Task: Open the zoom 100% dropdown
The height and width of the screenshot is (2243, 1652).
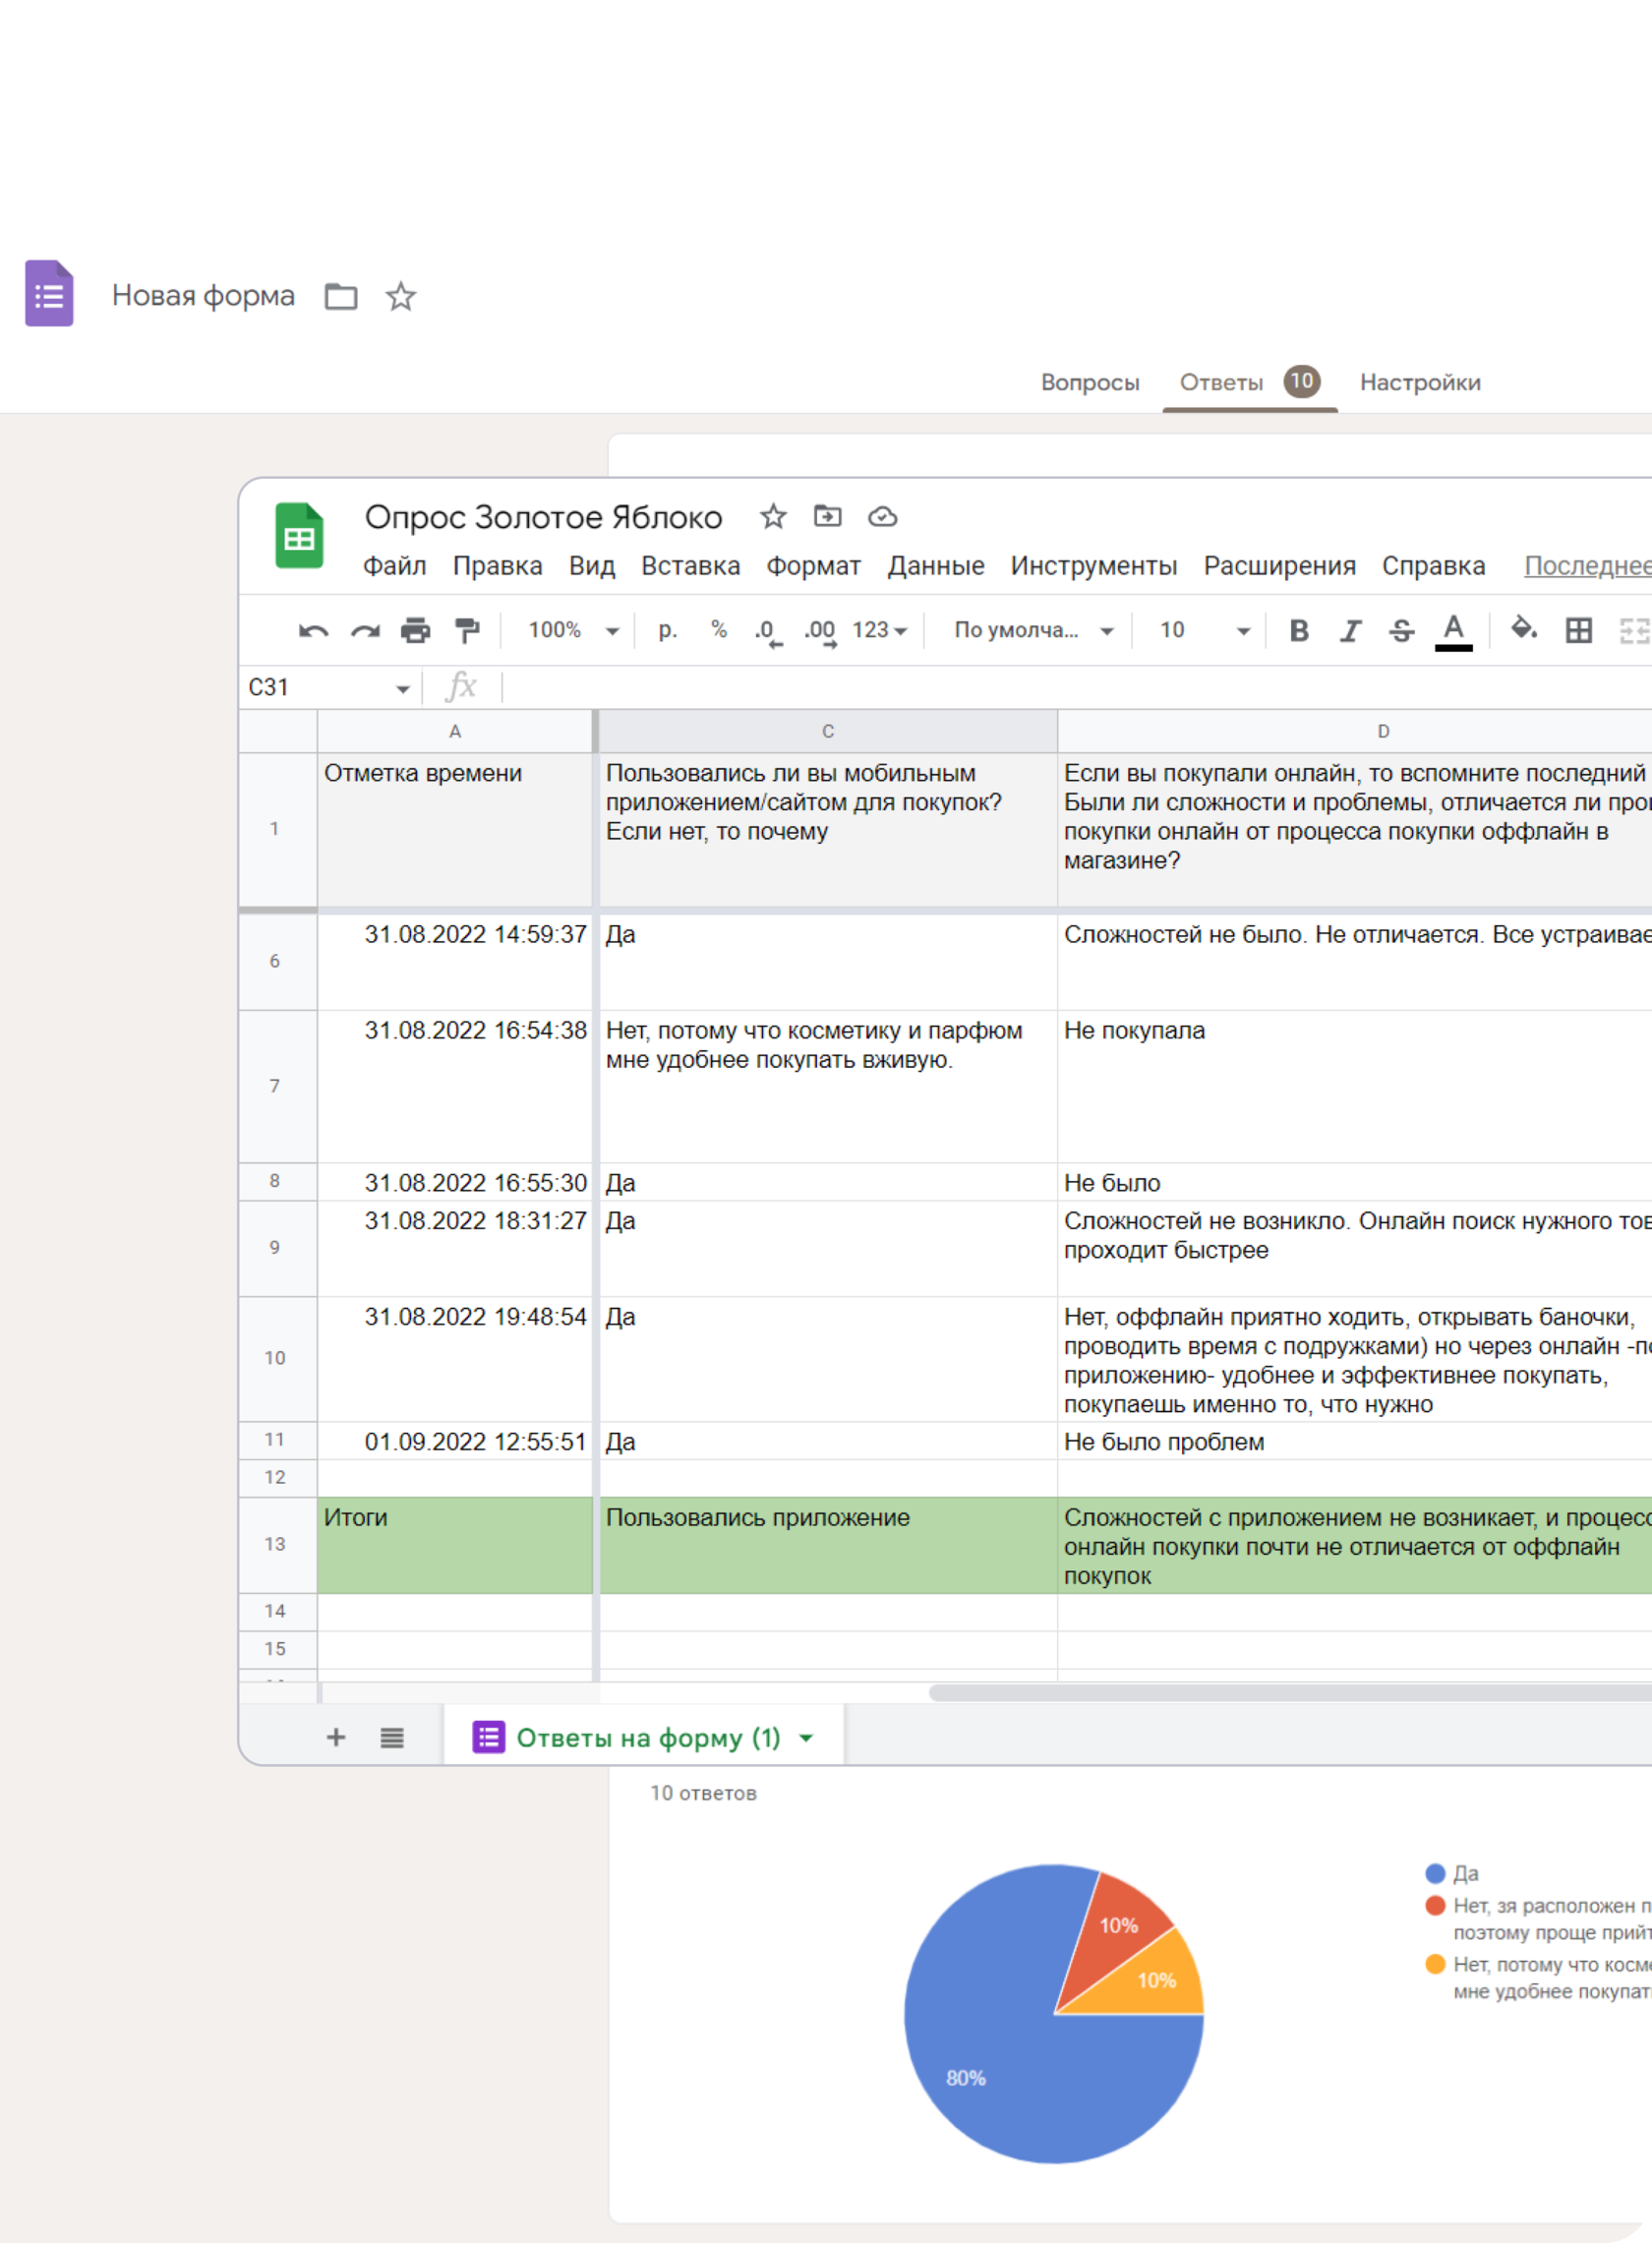Action: pos(574,631)
